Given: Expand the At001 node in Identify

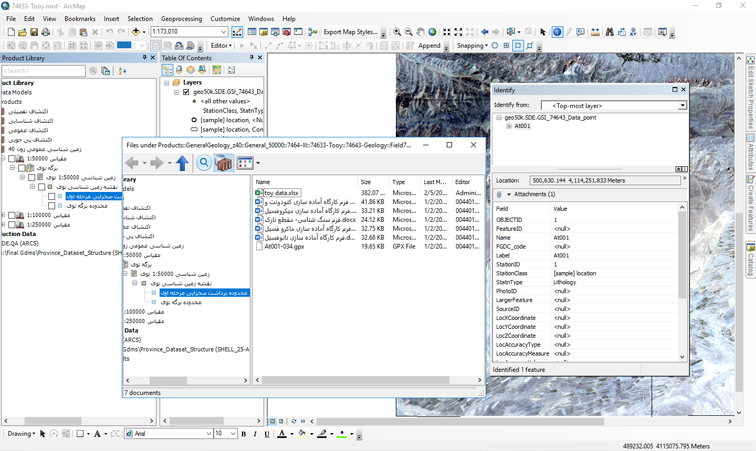Looking at the screenshot, I should 508,126.
